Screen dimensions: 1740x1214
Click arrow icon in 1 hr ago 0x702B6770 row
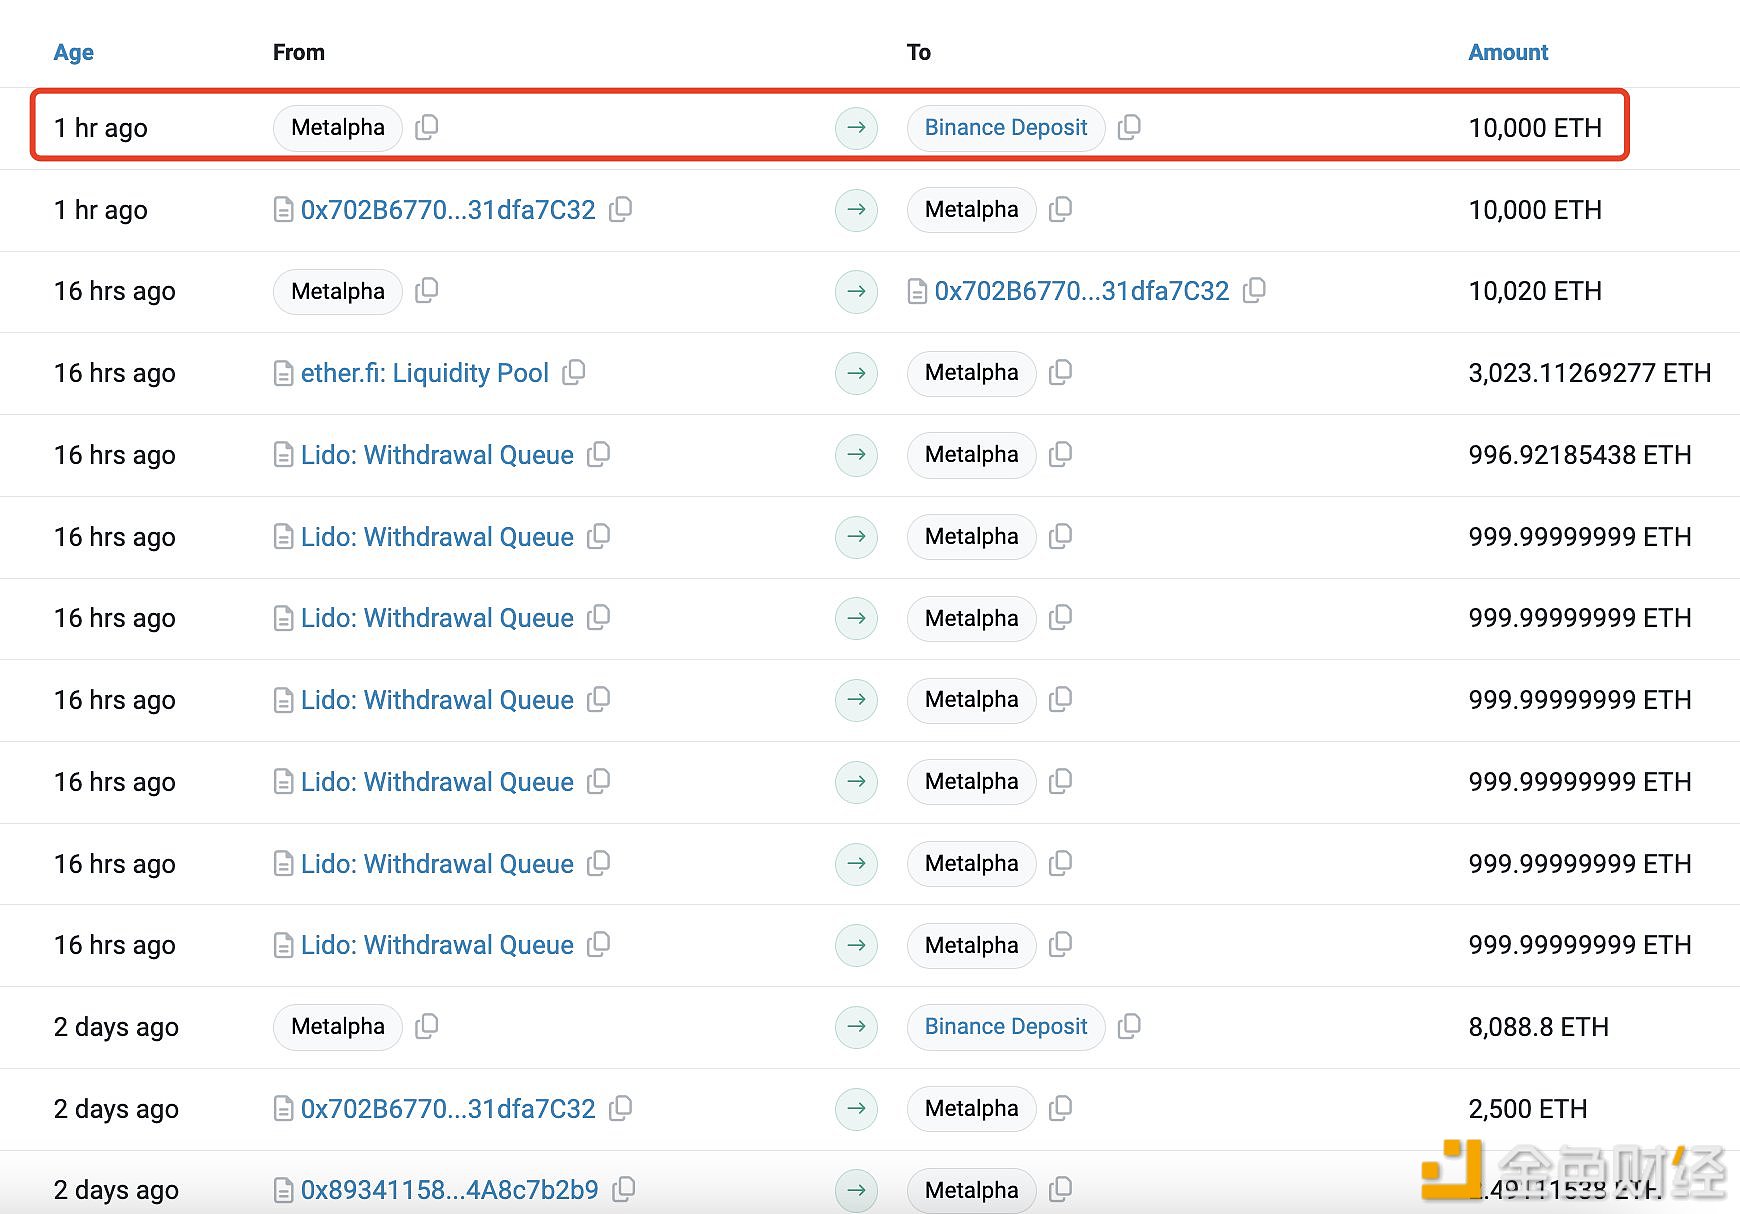(x=856, y=210)
